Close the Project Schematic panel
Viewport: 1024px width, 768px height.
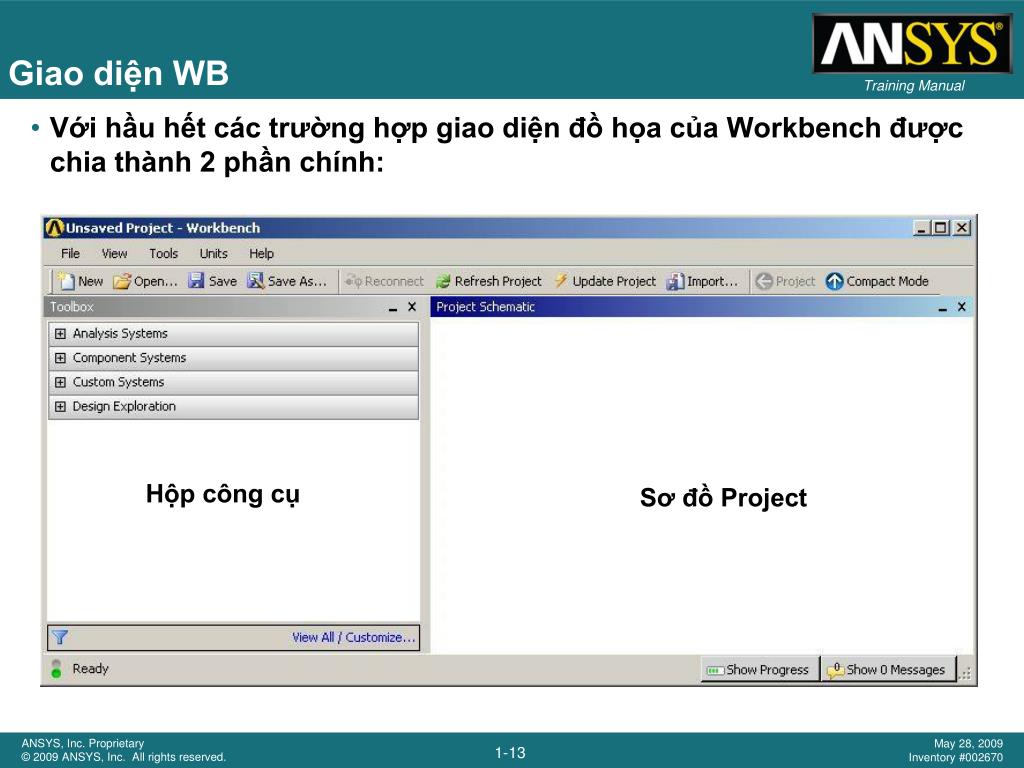click(961, 307)
